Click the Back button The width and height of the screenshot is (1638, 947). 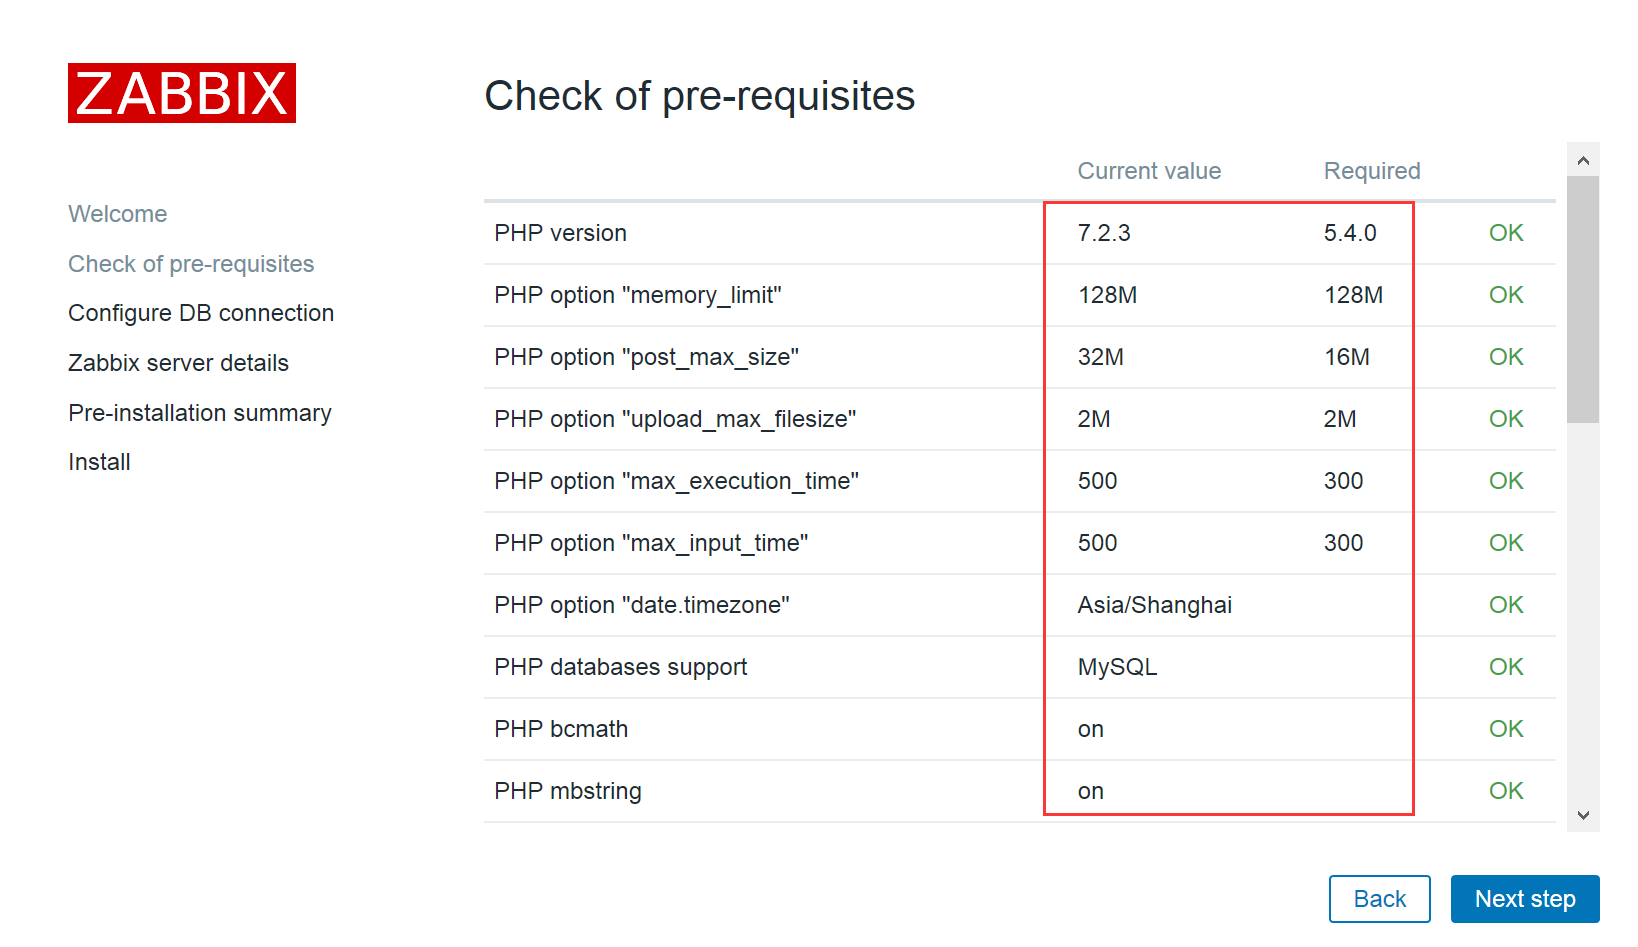coord(1380,899)
